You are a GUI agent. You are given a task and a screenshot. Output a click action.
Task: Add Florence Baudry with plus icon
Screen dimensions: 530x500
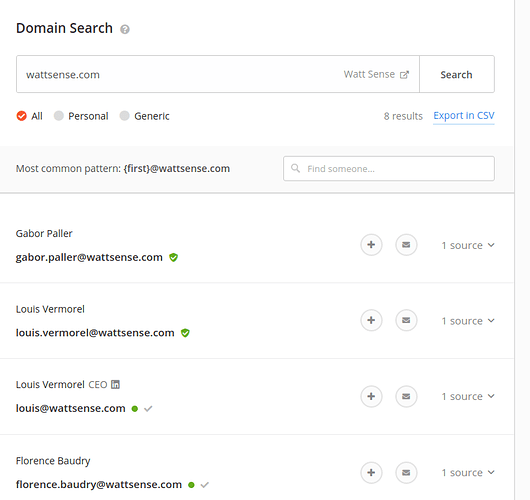click(x=371, y=472)
